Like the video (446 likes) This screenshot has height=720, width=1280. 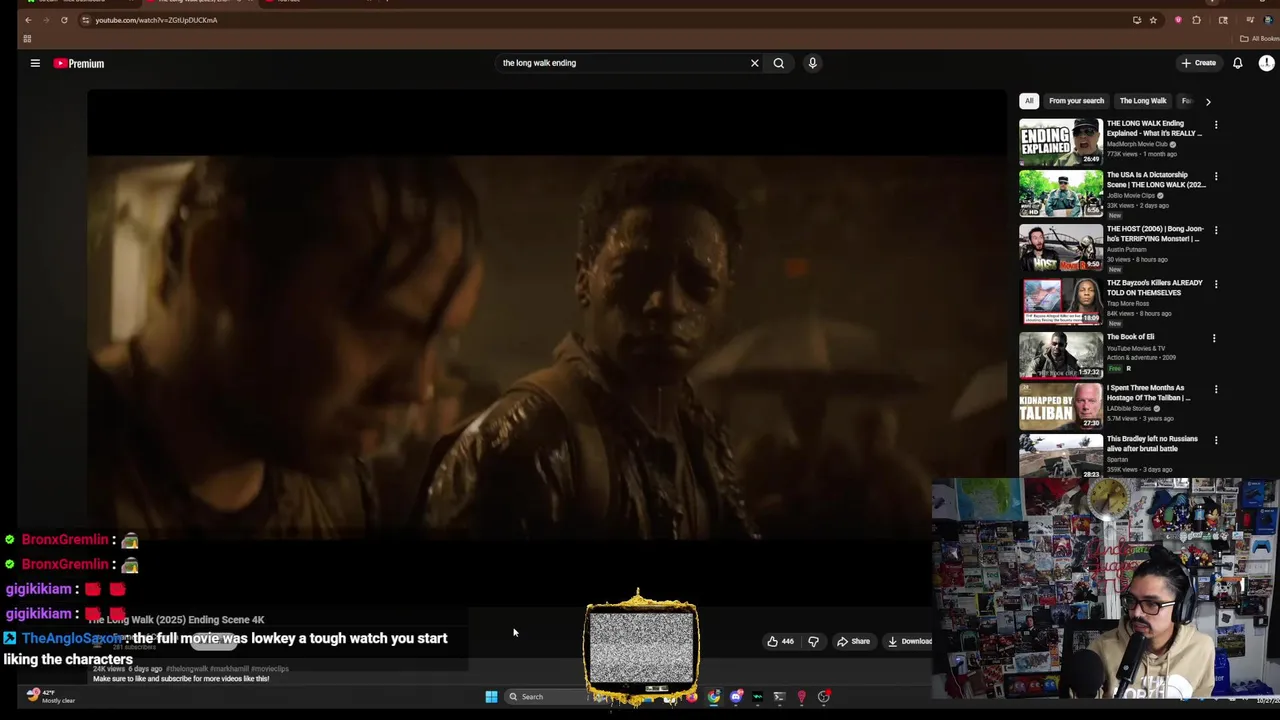(x=781, y=642)
